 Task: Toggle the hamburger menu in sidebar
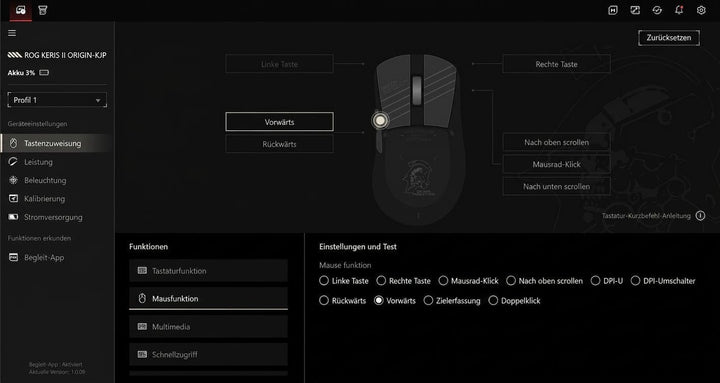coord(12,33)
